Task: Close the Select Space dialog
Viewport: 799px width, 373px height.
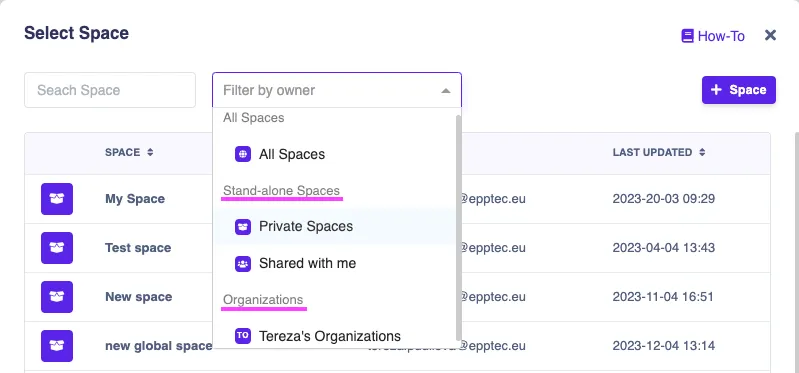Action: pos(770,35)
